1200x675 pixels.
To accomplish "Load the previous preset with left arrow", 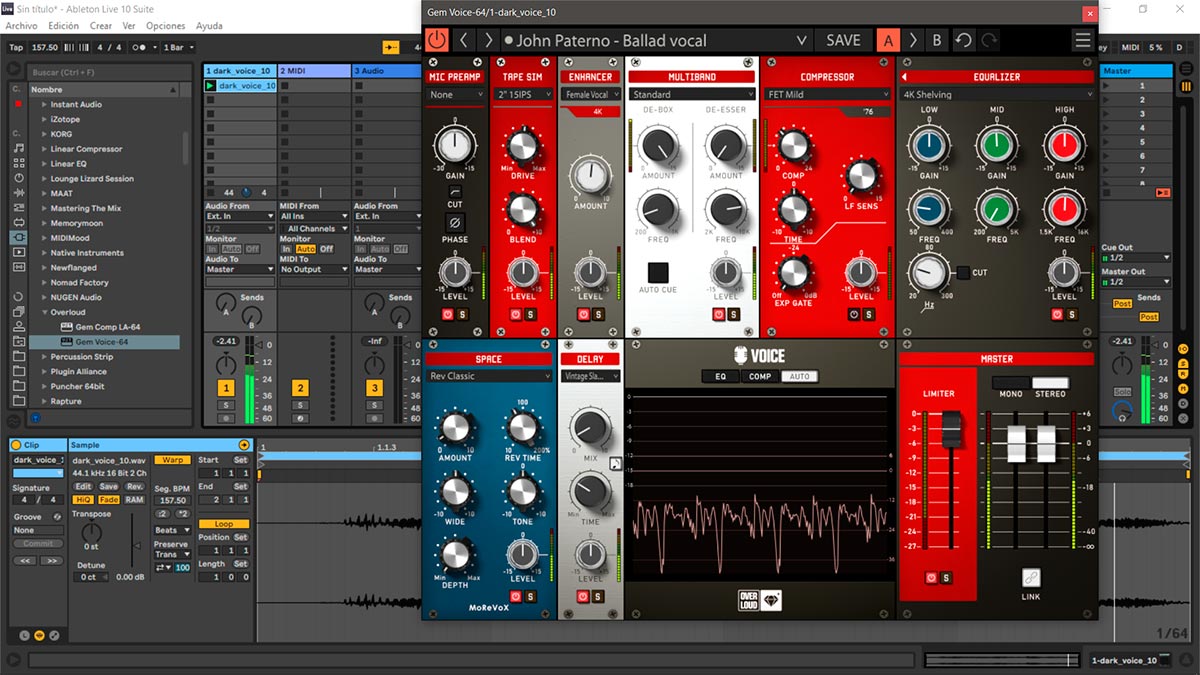I will point(463,40).
